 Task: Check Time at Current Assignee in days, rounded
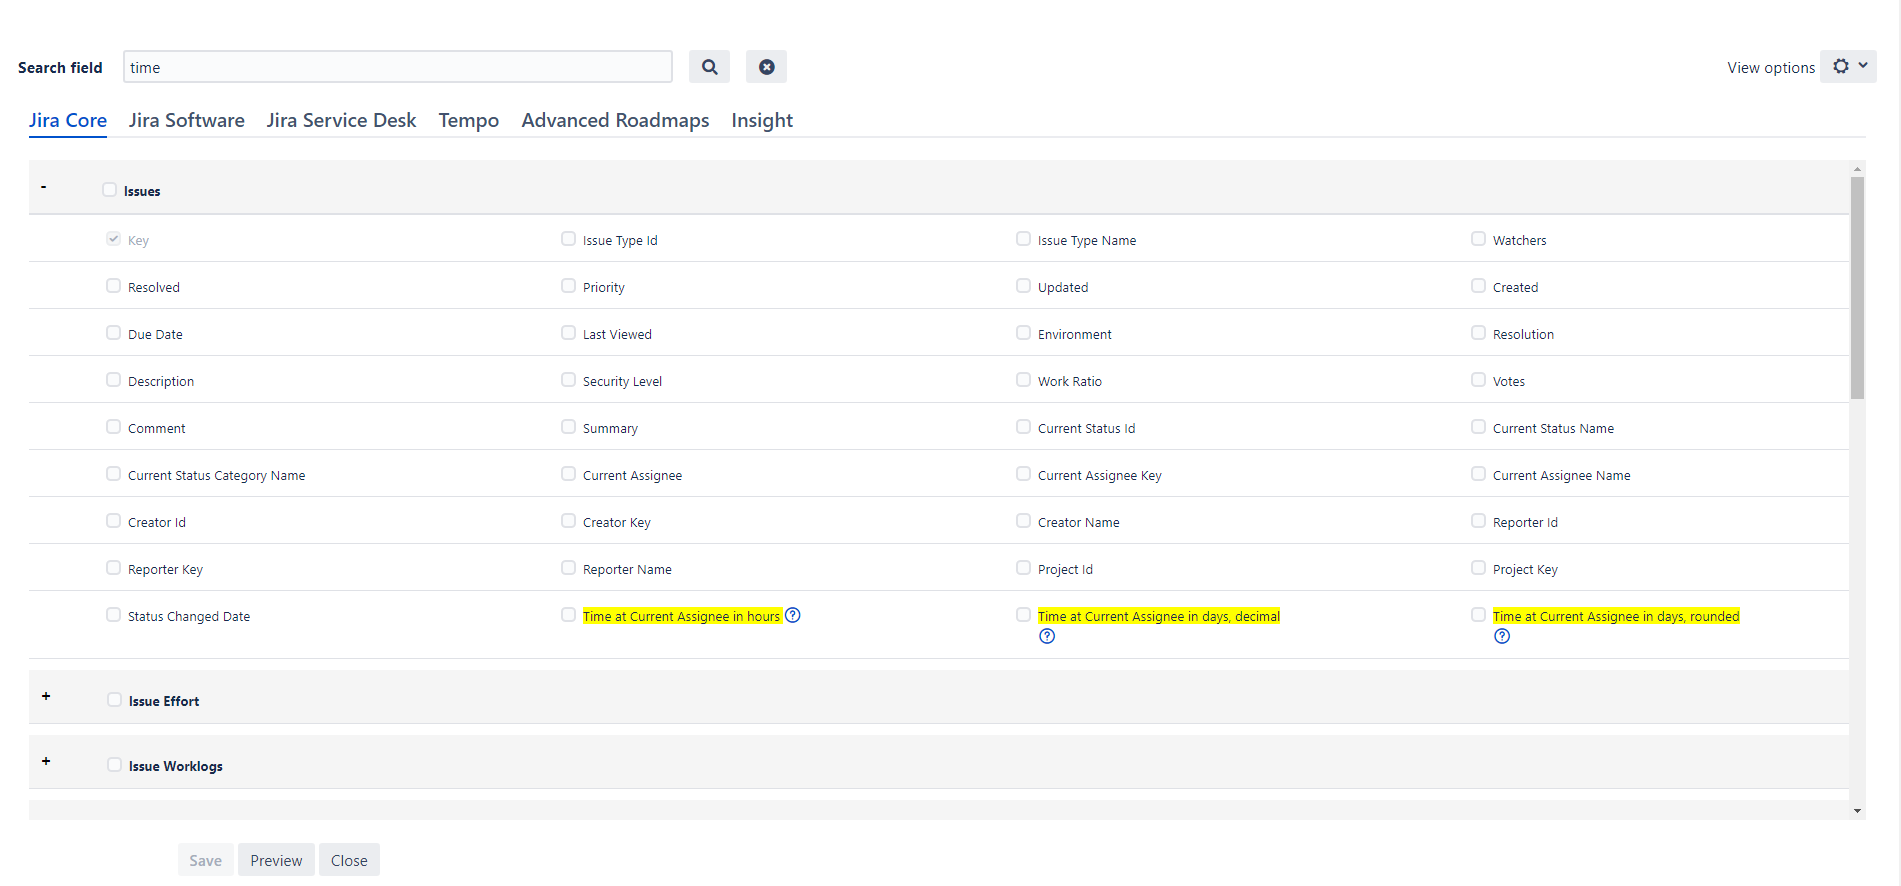pos(1479,614)
